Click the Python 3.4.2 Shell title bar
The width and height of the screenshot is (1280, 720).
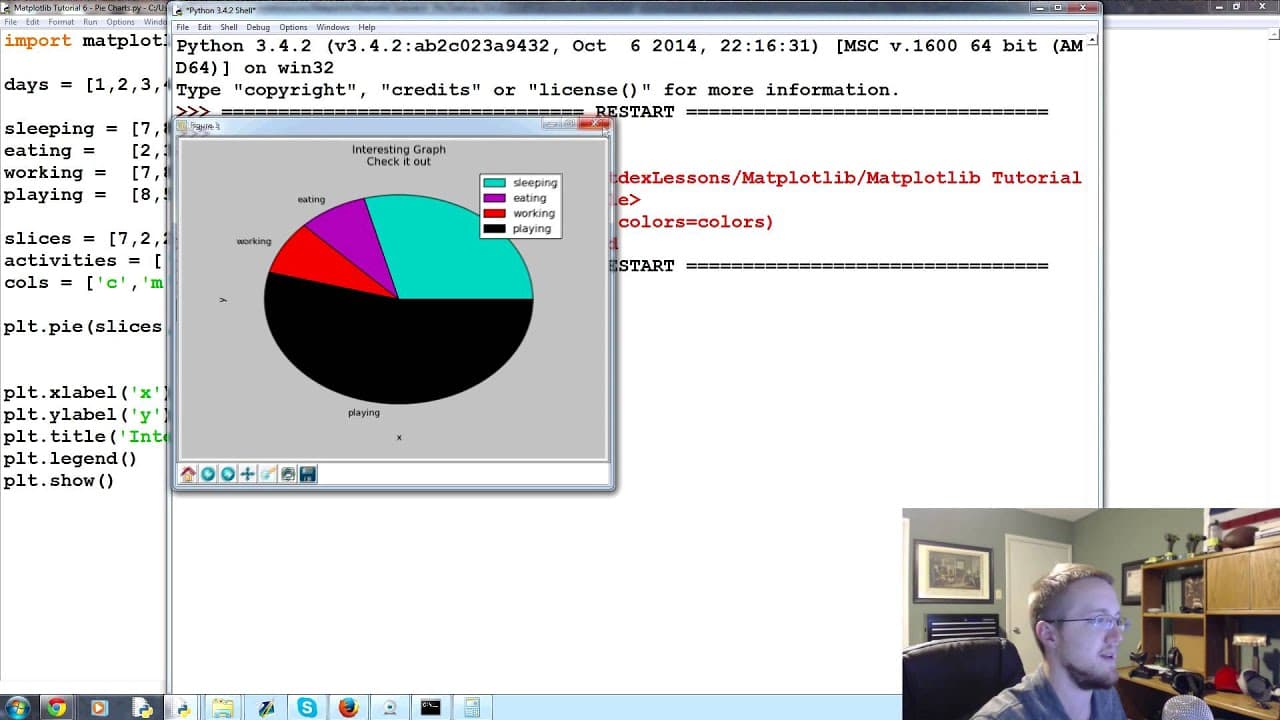(x=600, y=10)
